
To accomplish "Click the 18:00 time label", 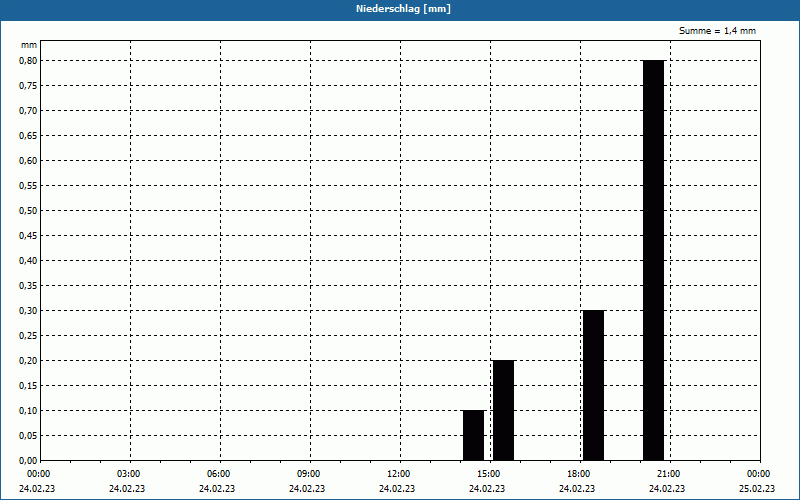I will [579, 474].
